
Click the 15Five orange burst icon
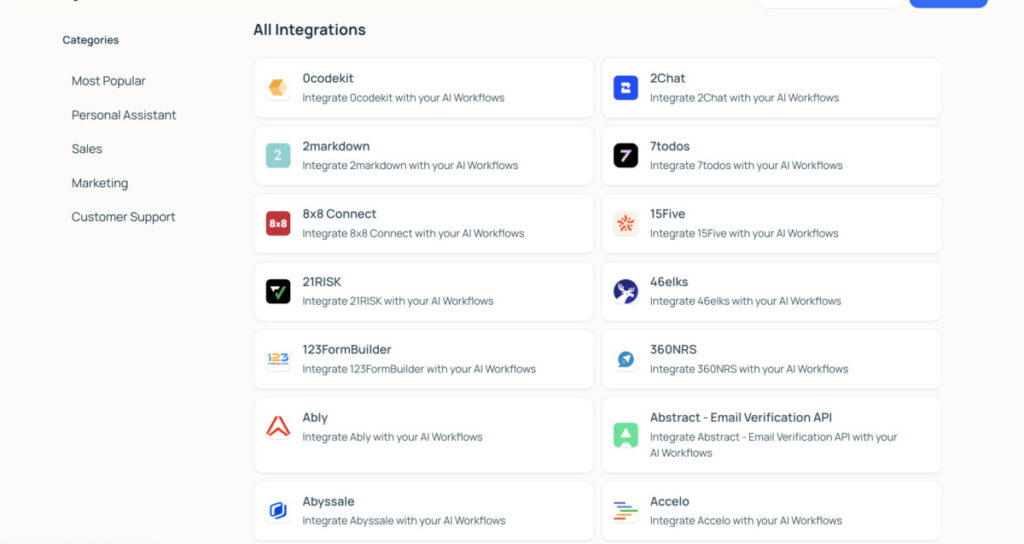[626, 223]
